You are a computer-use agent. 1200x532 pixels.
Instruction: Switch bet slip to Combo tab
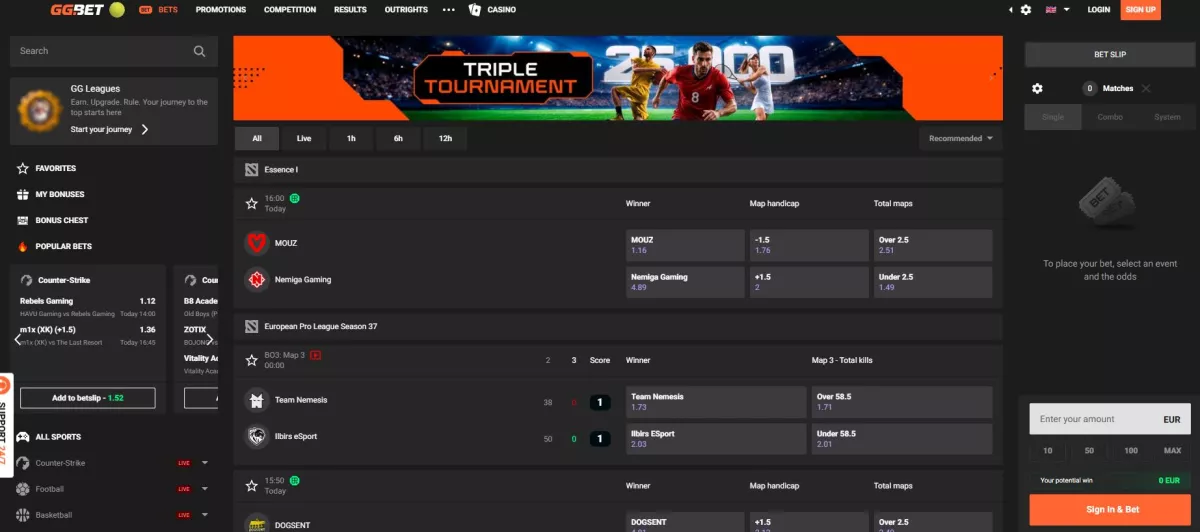point(1110,117)
